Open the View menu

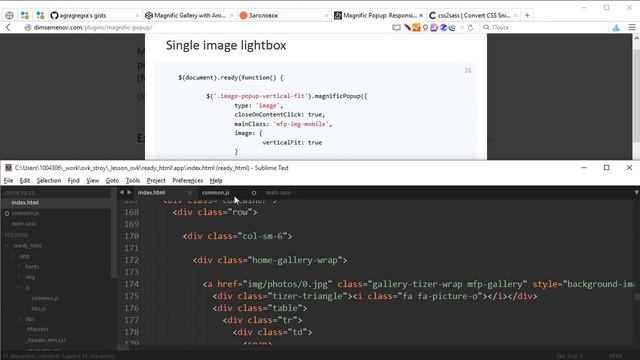click(93, 180)
